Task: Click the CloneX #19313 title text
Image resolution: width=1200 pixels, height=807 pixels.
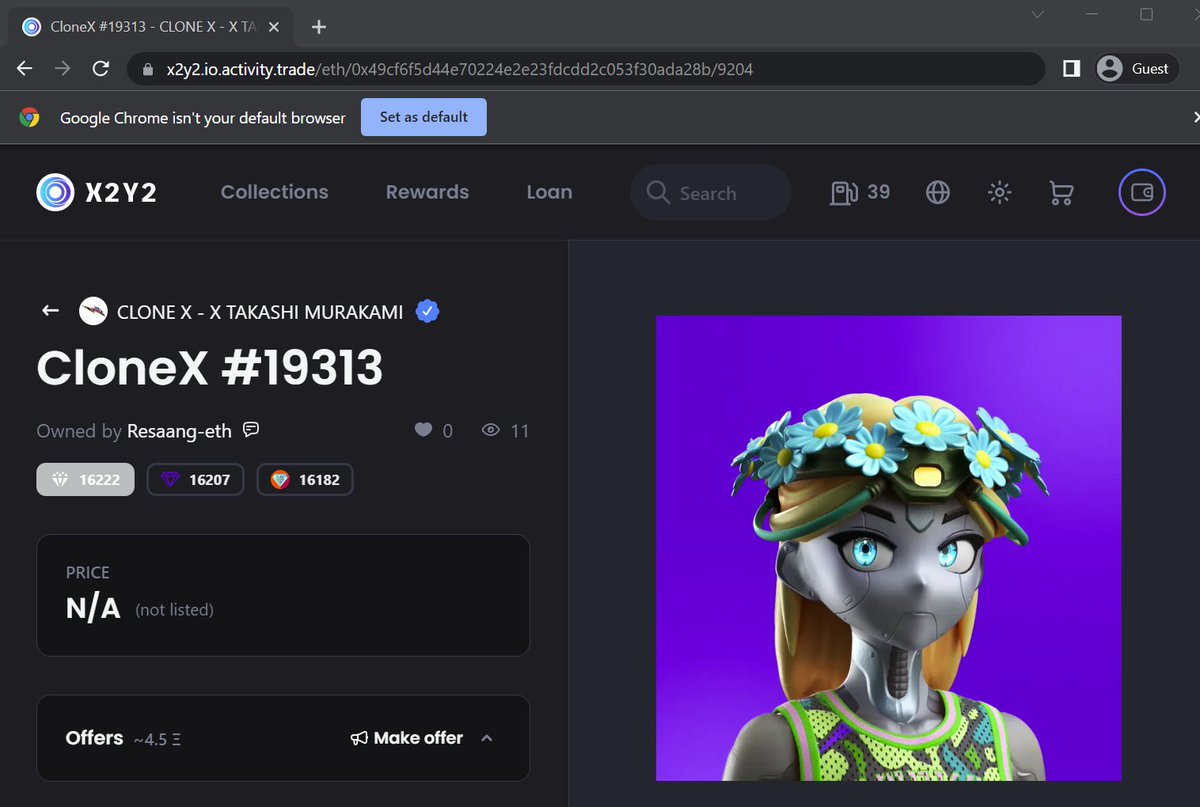Action: 210,367
